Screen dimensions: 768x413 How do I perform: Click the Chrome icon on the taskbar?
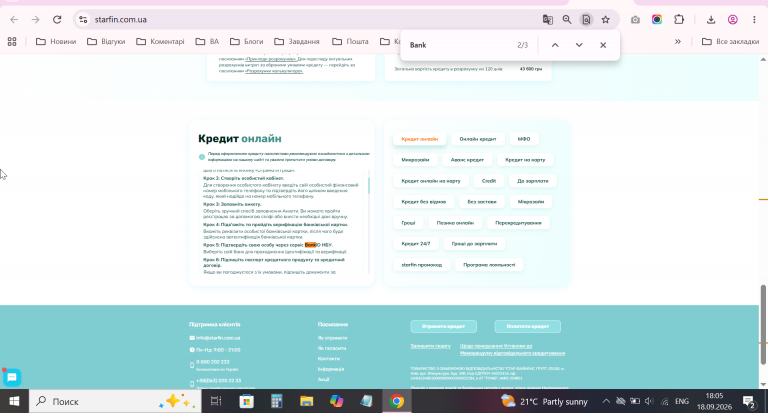pos(397,401)
